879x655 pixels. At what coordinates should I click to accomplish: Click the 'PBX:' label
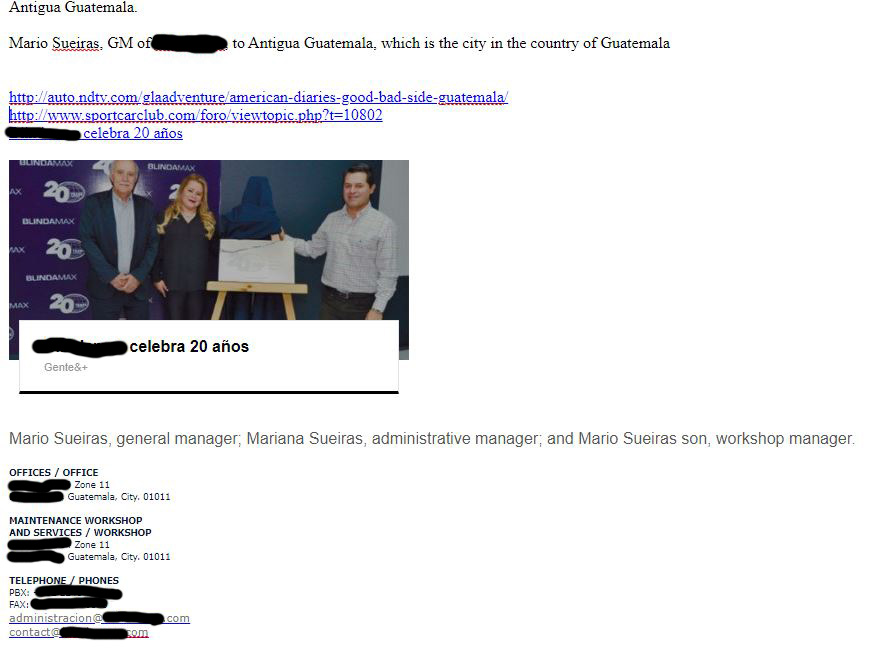click(x=19, y=593)
